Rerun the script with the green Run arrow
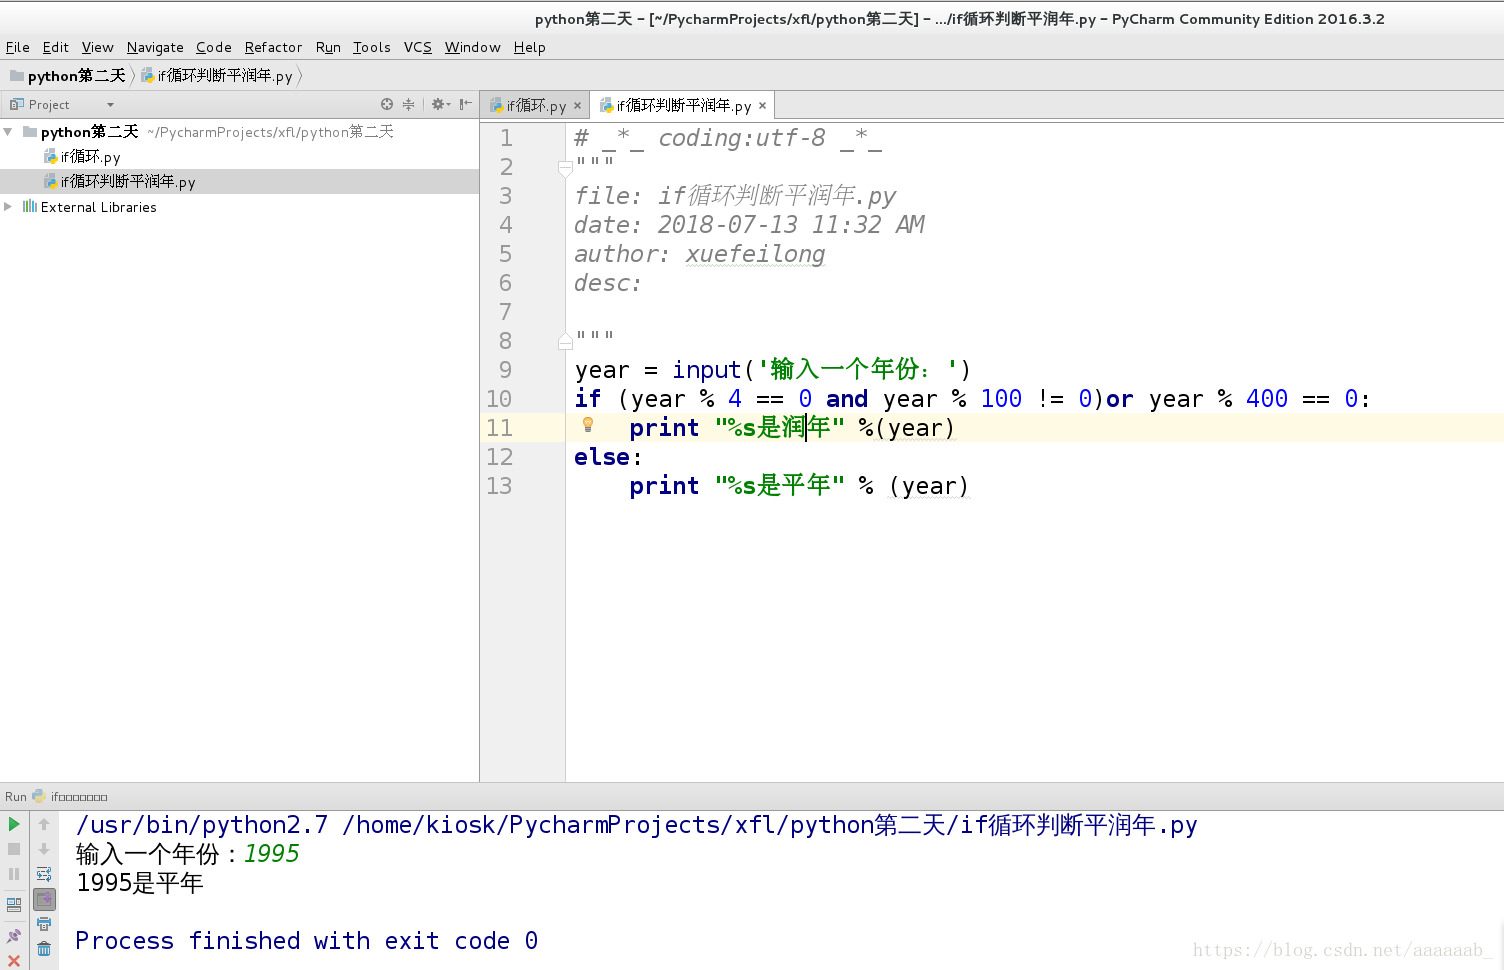 (x=14, y=824)
